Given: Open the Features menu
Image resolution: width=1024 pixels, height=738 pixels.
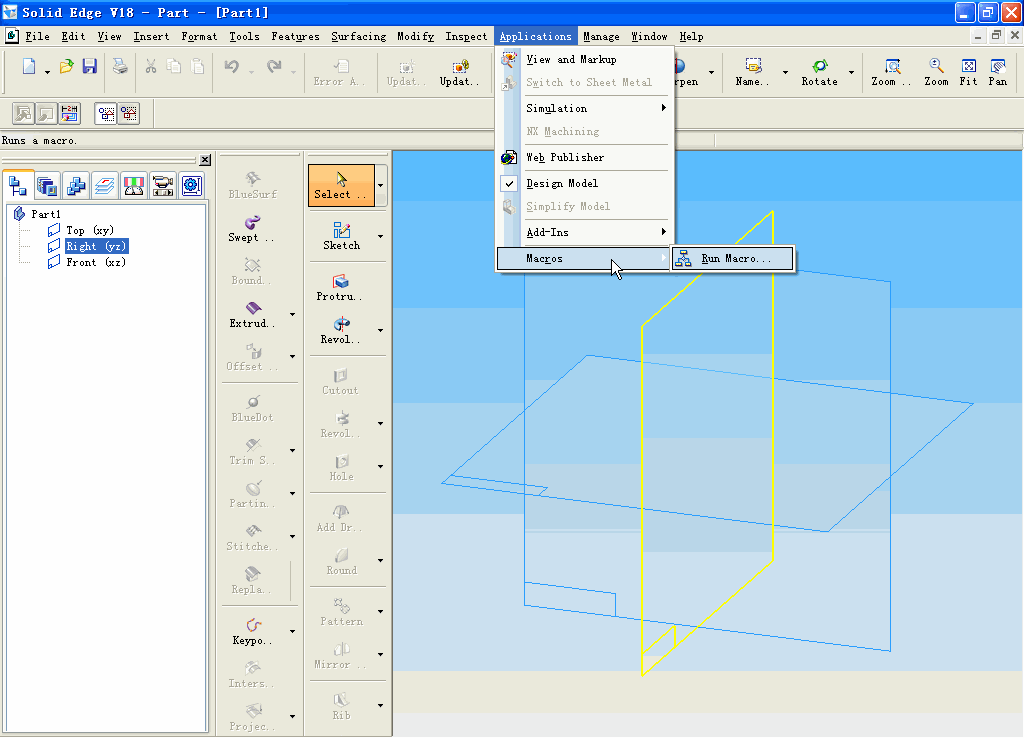Looking at the screenshot, I should coord(295,37).
